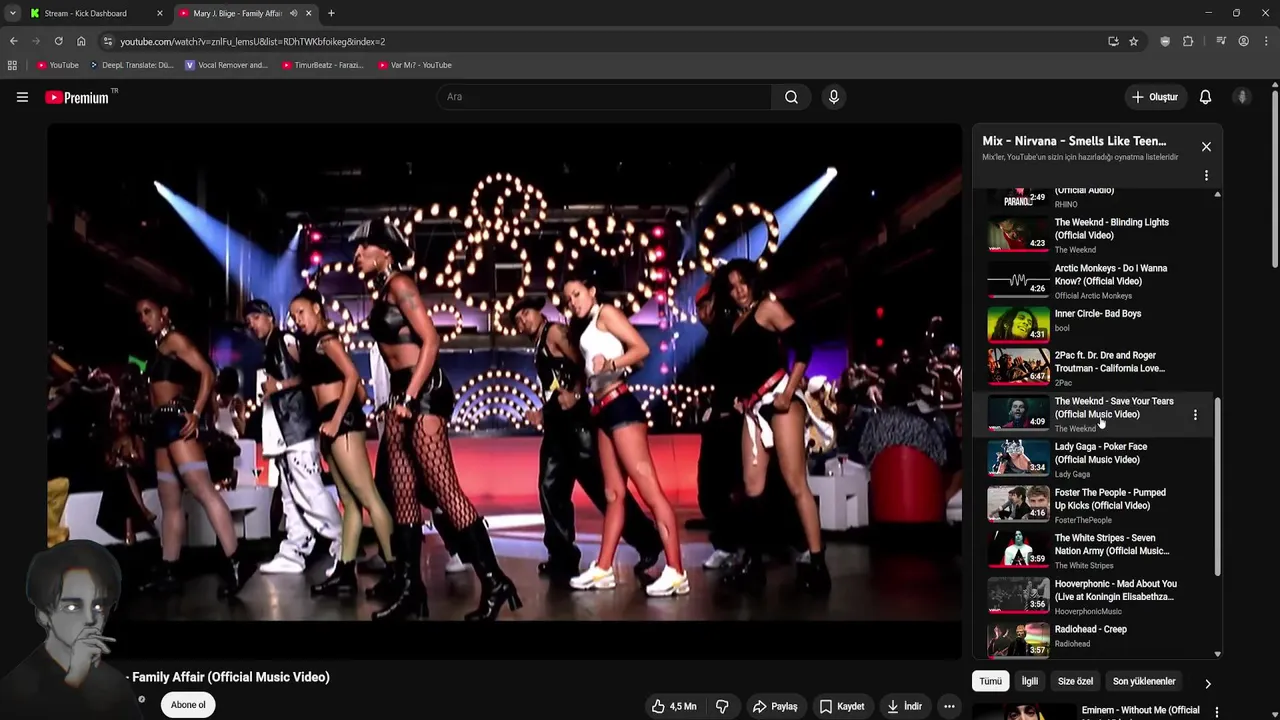
Task: Click the Family Affair video player area
Action: coord(504,391)
